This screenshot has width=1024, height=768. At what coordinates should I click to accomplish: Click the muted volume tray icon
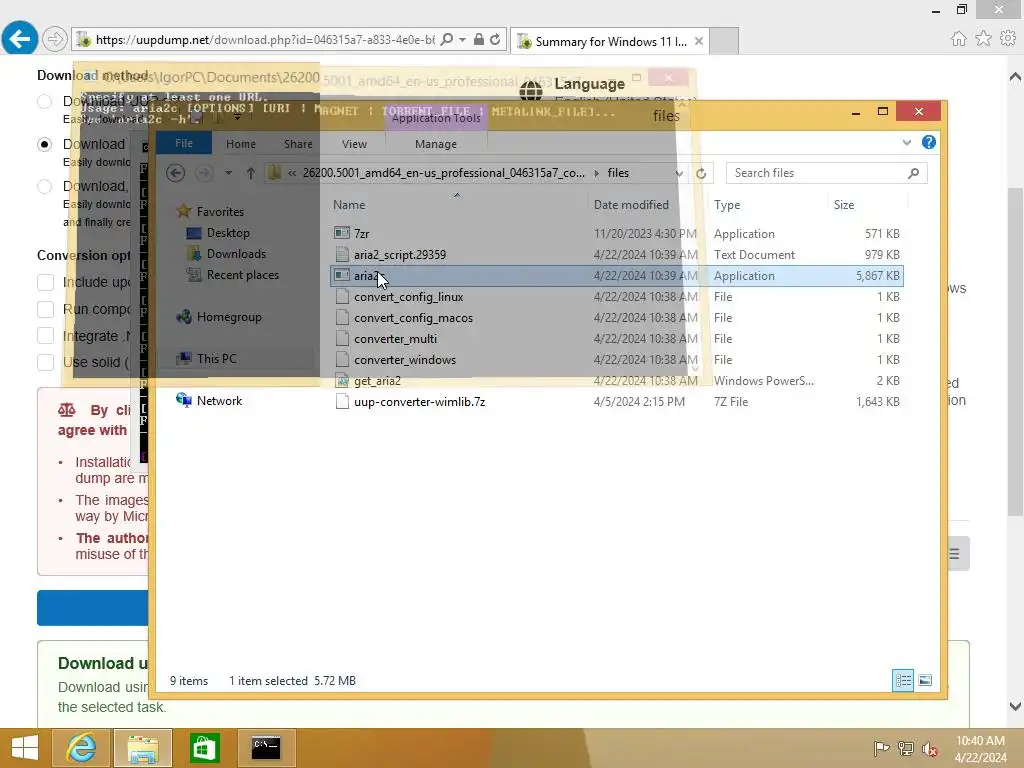(930, 748)
